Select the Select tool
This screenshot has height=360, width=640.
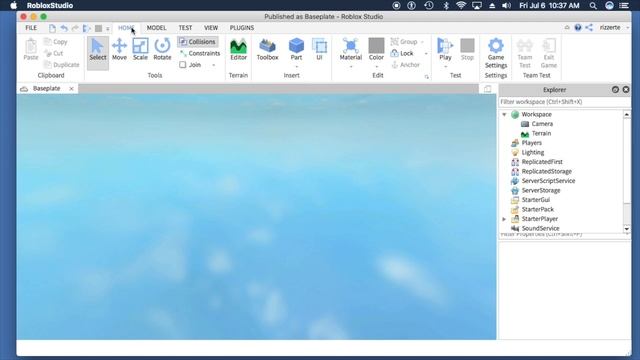[98, 49]
